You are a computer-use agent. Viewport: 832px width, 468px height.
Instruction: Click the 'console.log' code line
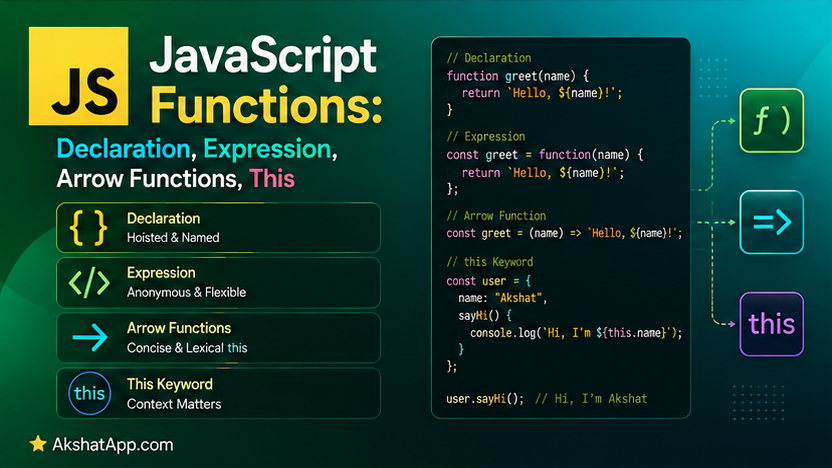[576, 333]
